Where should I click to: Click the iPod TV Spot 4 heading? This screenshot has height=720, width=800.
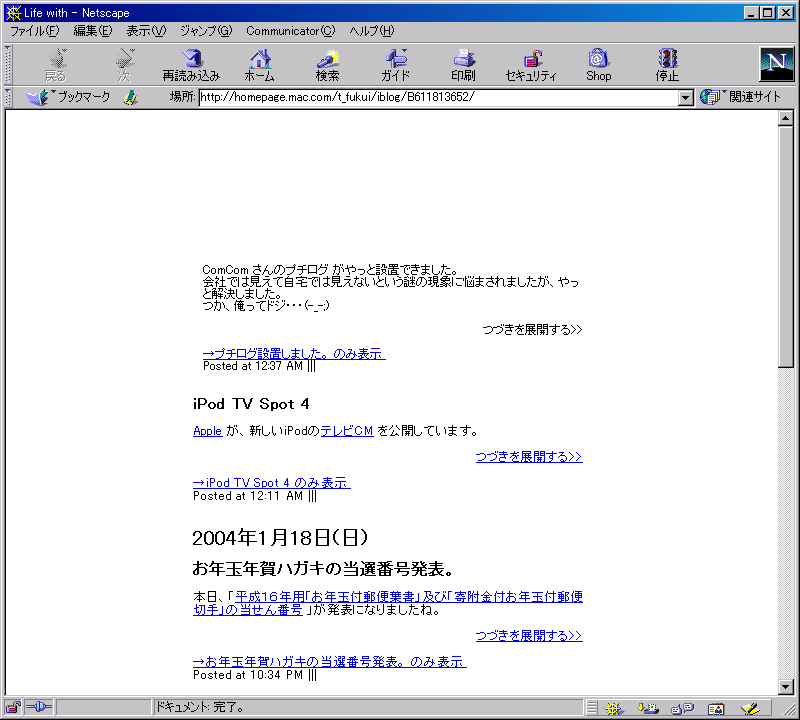(251, 404)
